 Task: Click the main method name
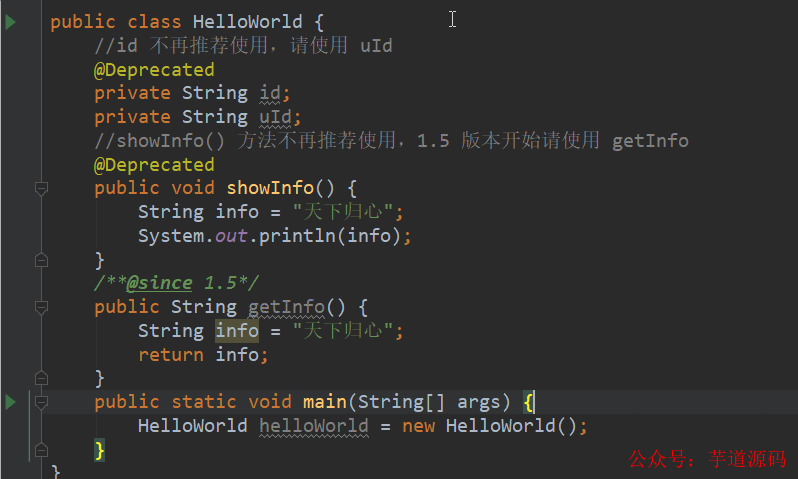pos(325,402)
